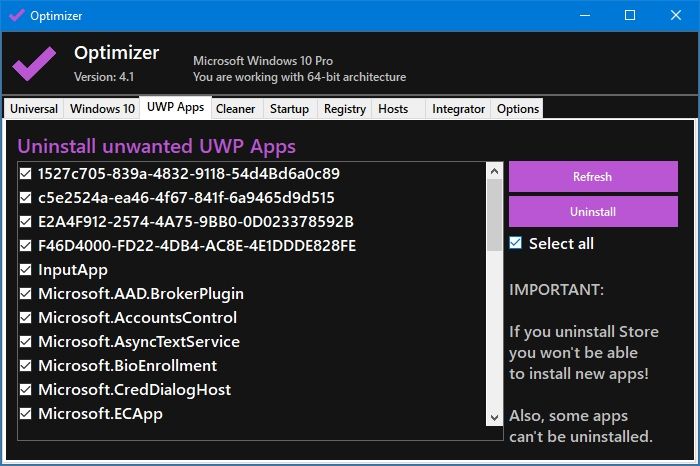Select the E2A4F912-2574-4A75-9BB0 entry text
Screen dimensions: 700x466
click(196, 222)
